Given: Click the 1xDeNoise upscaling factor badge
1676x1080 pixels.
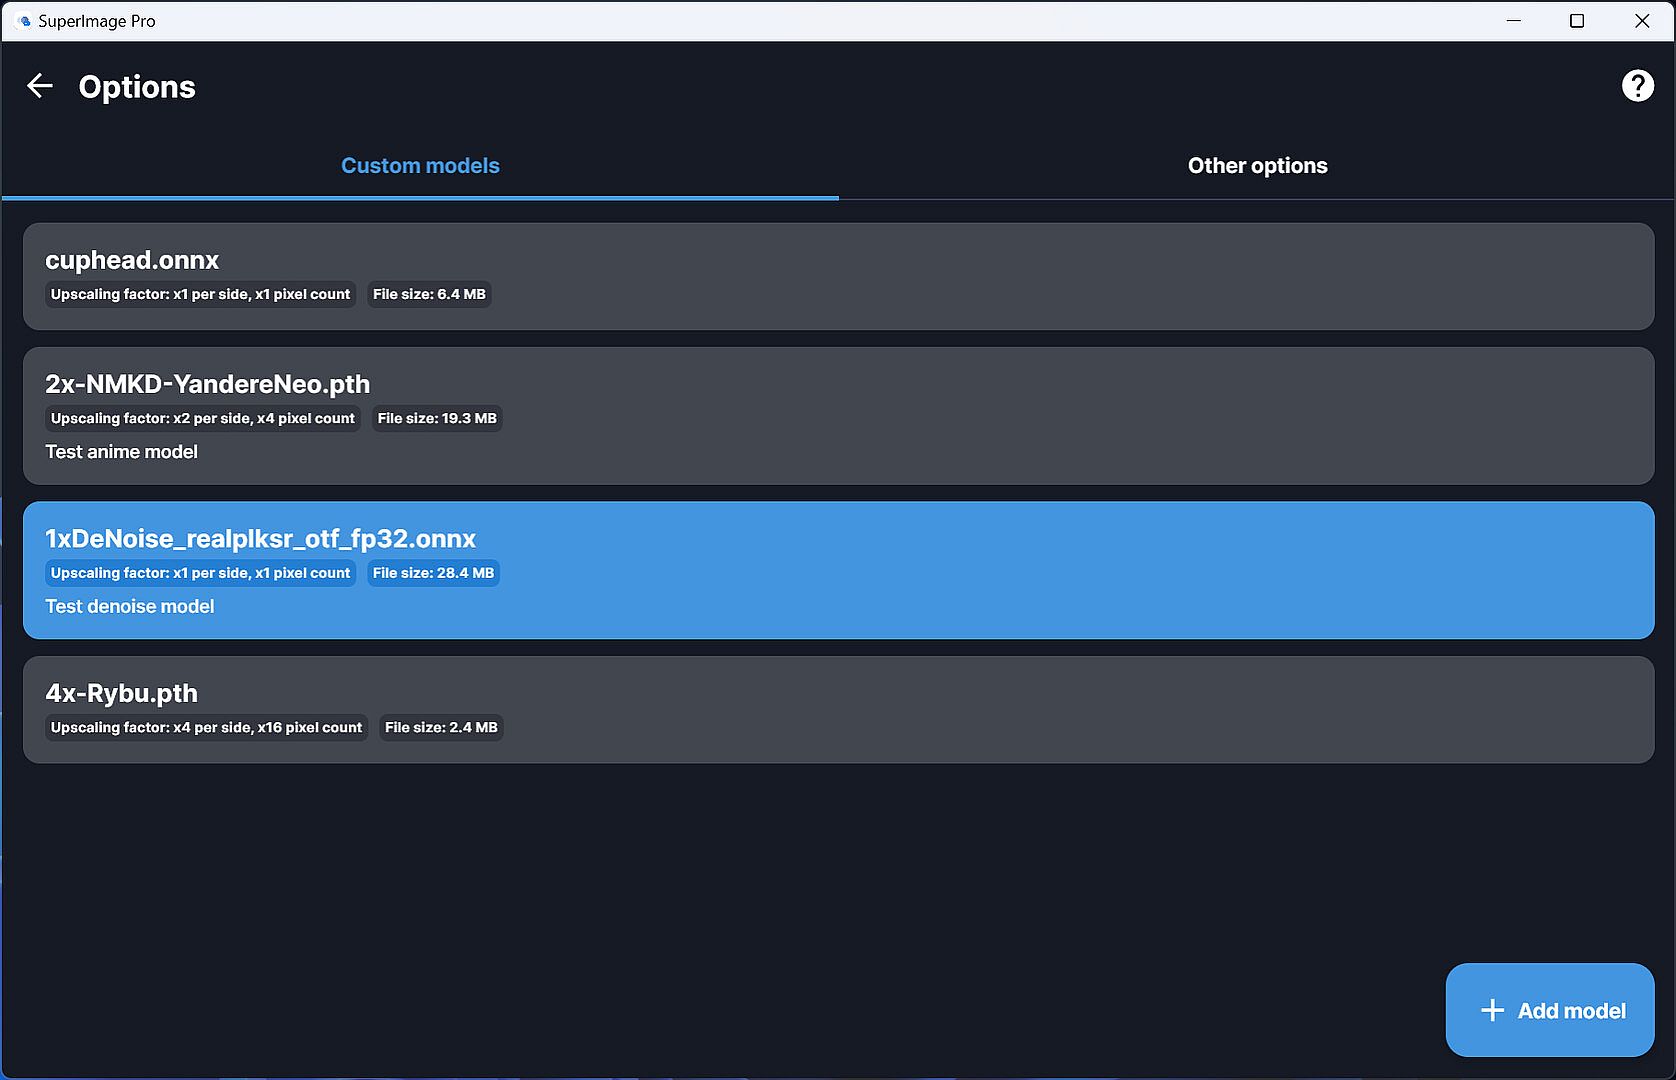Looking at the screenshot, I should pyautogui.click(x=200, y=573).
